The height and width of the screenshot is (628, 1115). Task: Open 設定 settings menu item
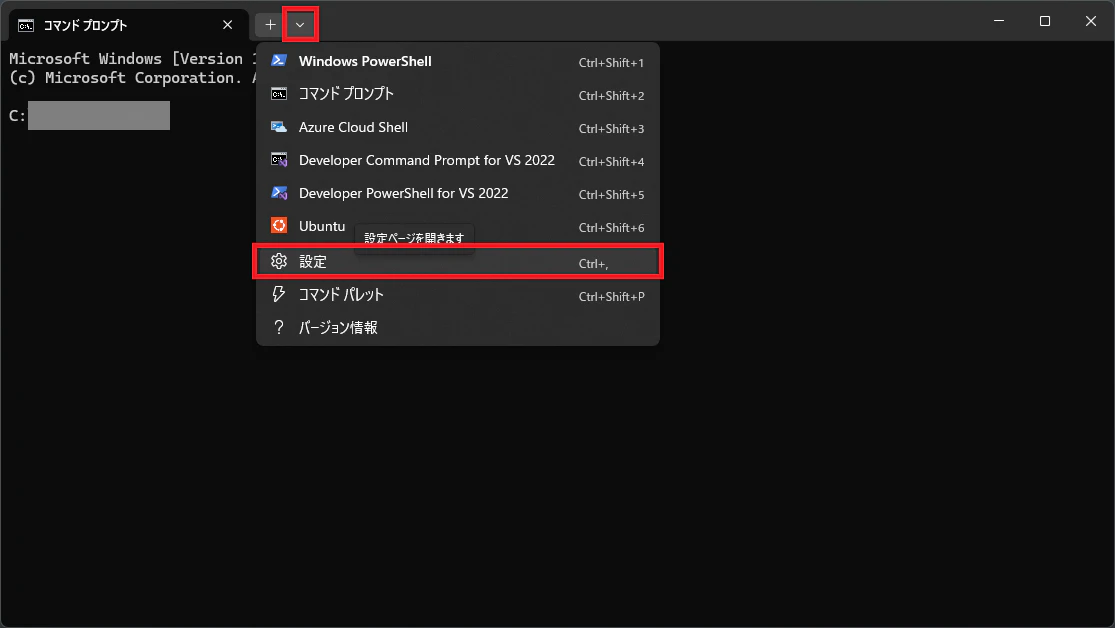pyautogui.click(x=458, y=262)
